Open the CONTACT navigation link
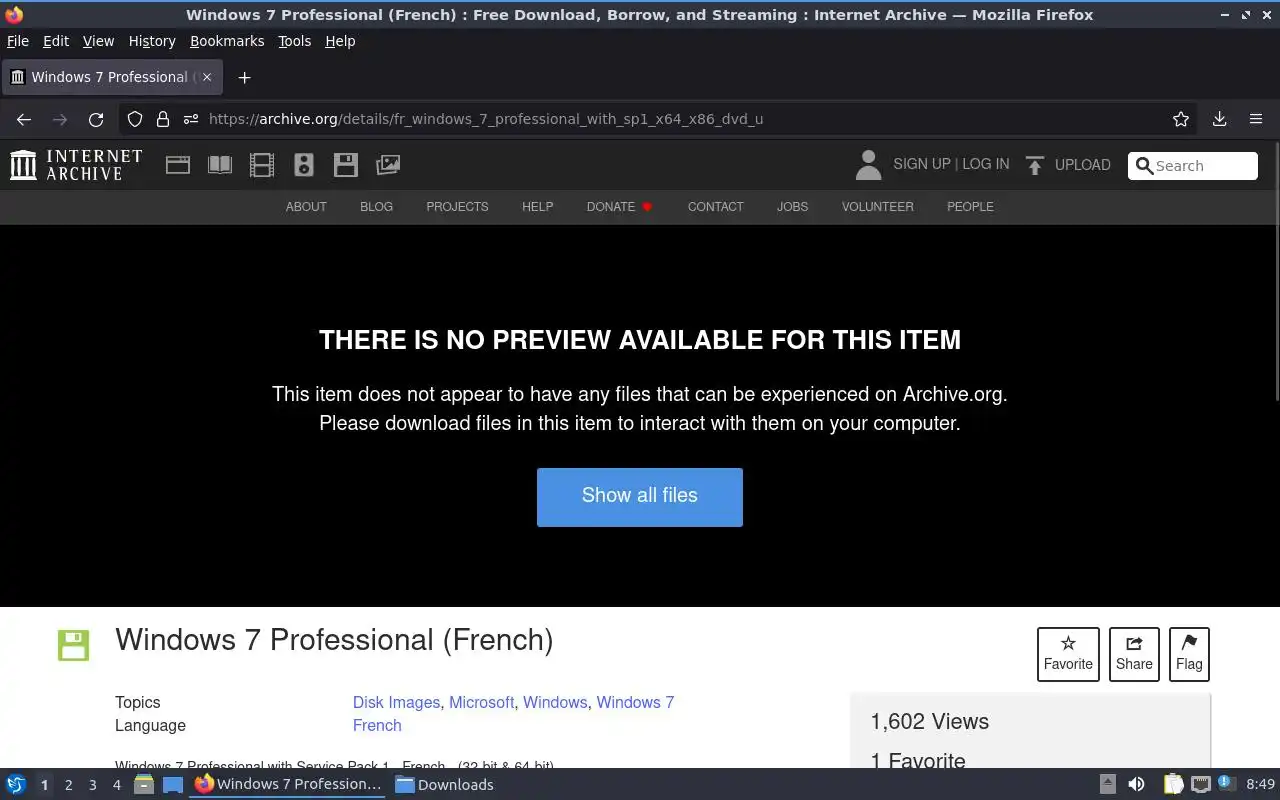The height and width of the screenshot is (800, 1280). [715, 207]
